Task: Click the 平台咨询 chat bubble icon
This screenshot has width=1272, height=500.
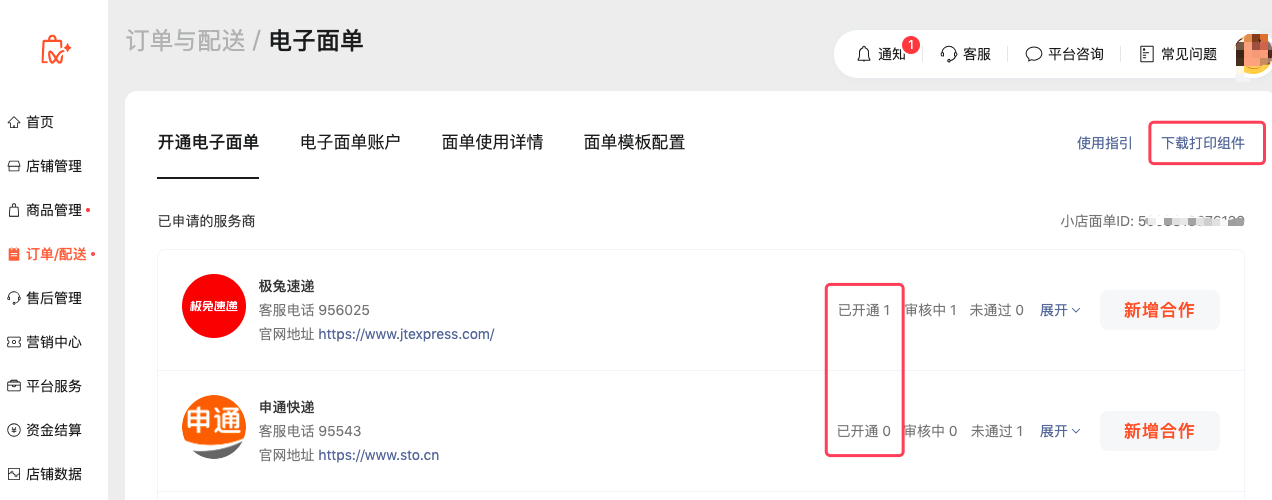Action: (x=1034, y=54)
